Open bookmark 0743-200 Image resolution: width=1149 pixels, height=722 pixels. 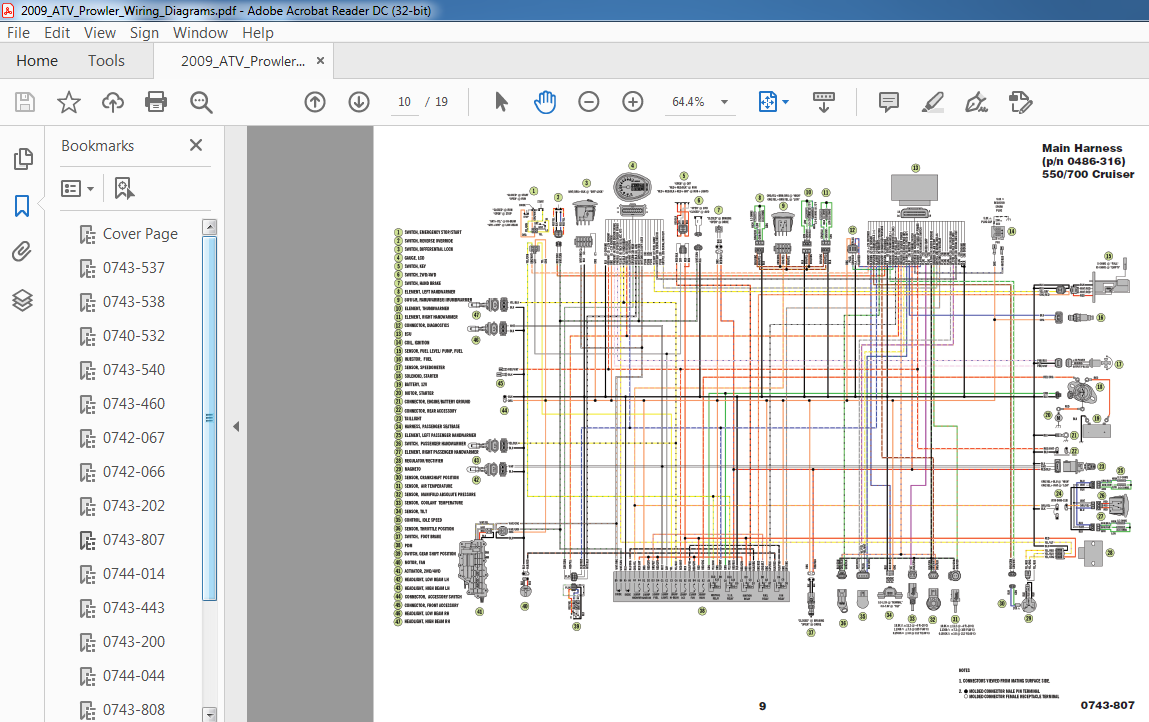pos(133,642)
